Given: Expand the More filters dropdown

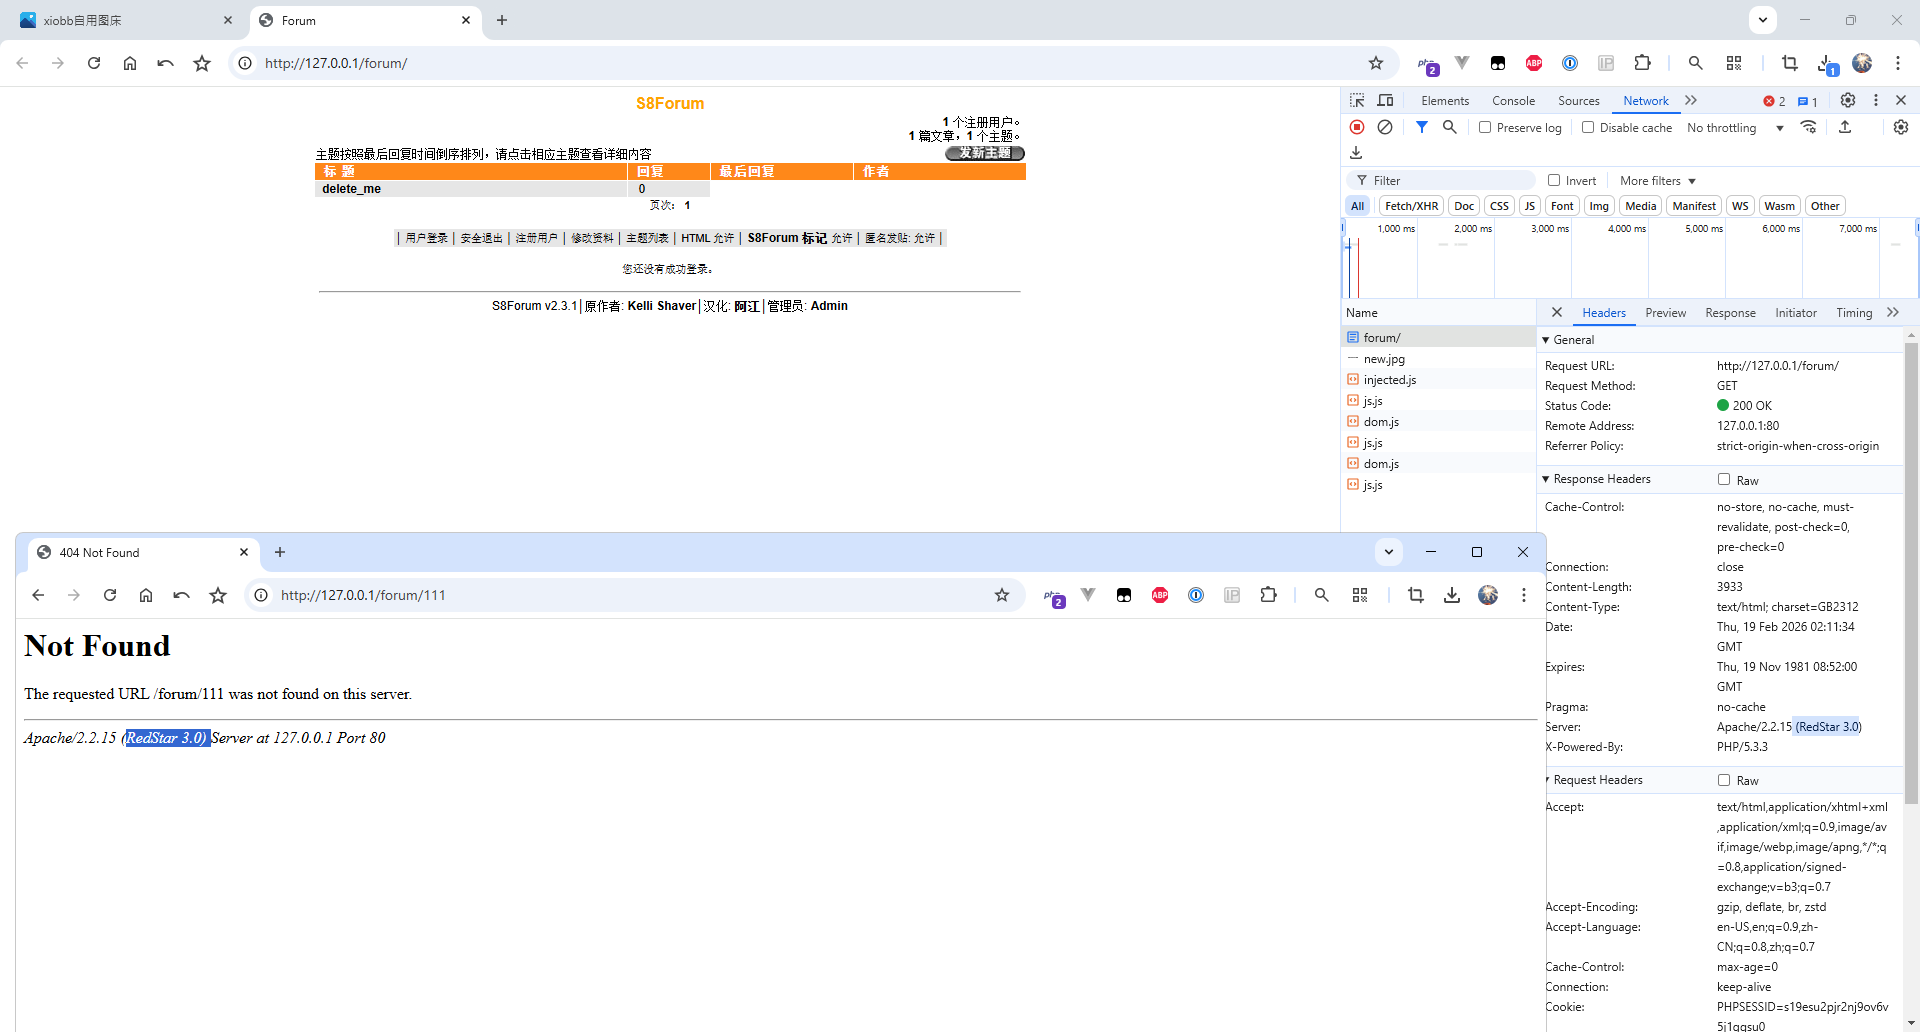Looking at the screenshot, I should click(x=1658, y=181).
